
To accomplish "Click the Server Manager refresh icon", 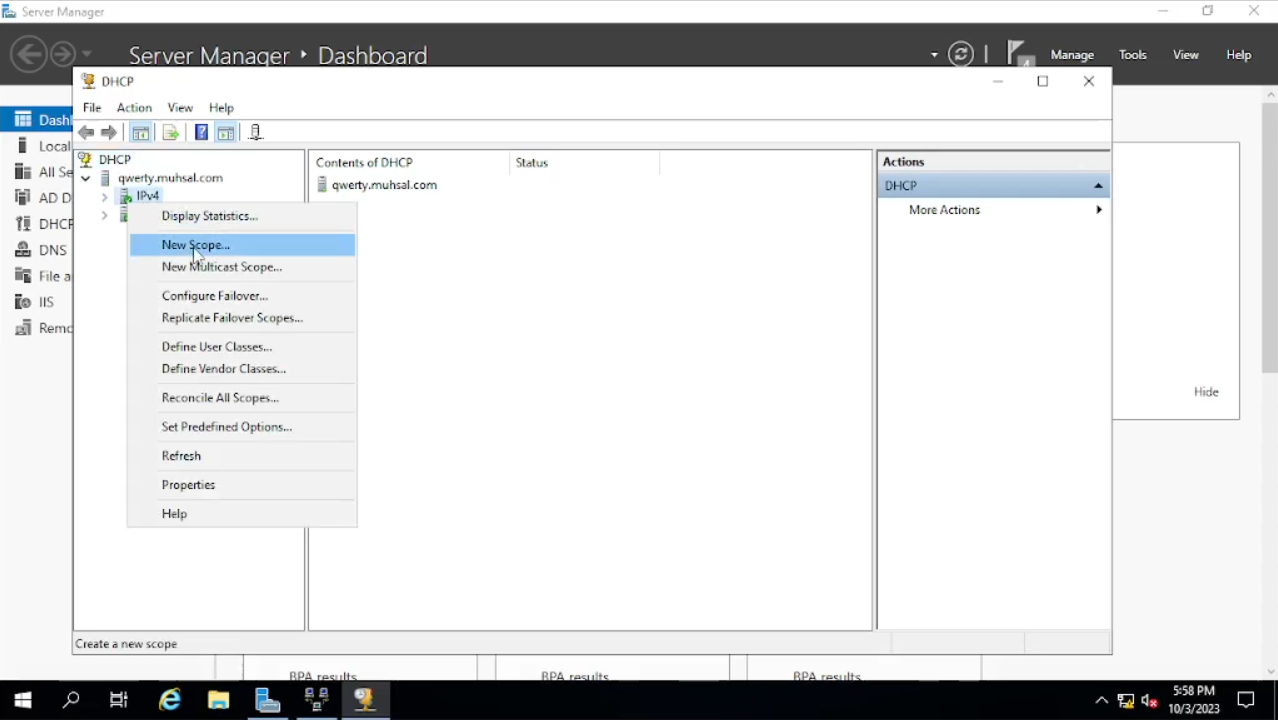I will (x=961, y=55).
